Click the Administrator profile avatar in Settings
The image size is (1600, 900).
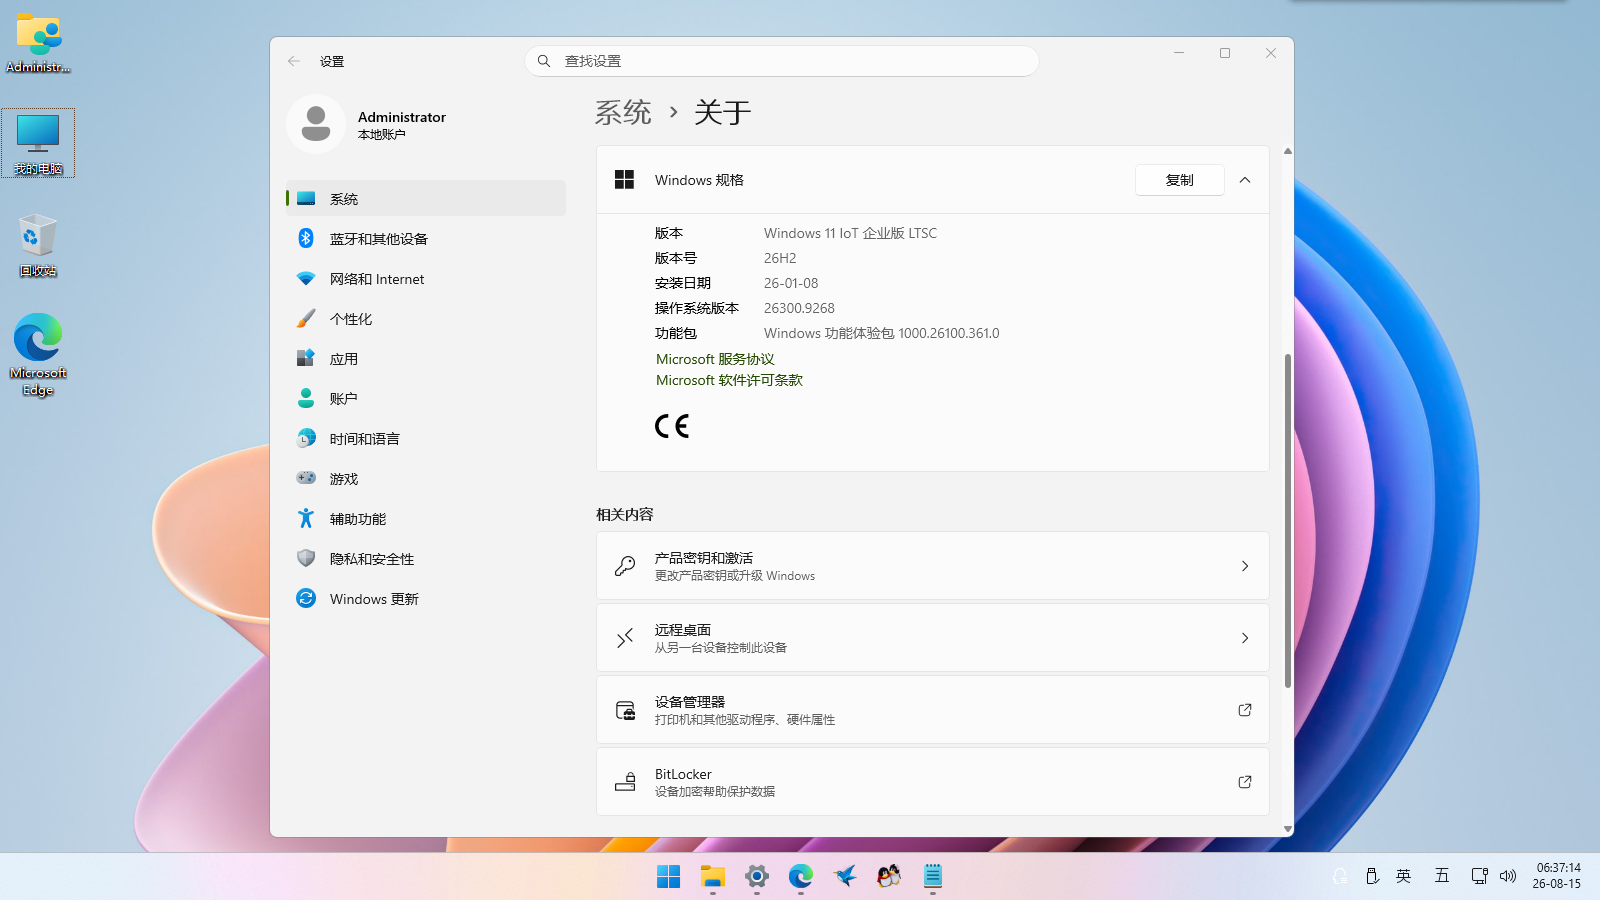(316, 124)
